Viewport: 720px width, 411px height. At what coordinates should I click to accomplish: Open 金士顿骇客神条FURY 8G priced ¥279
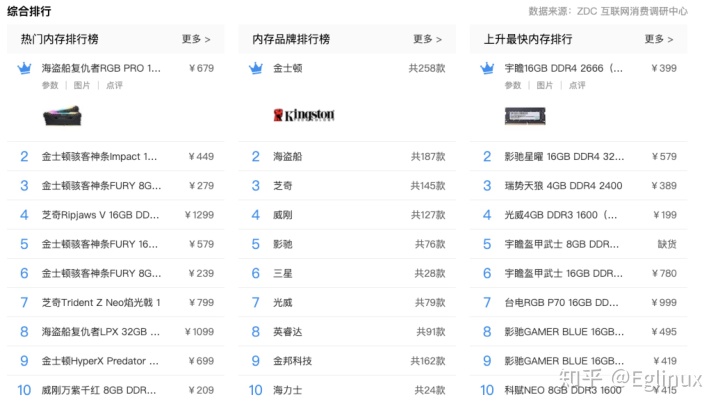[x=101, y=186]
